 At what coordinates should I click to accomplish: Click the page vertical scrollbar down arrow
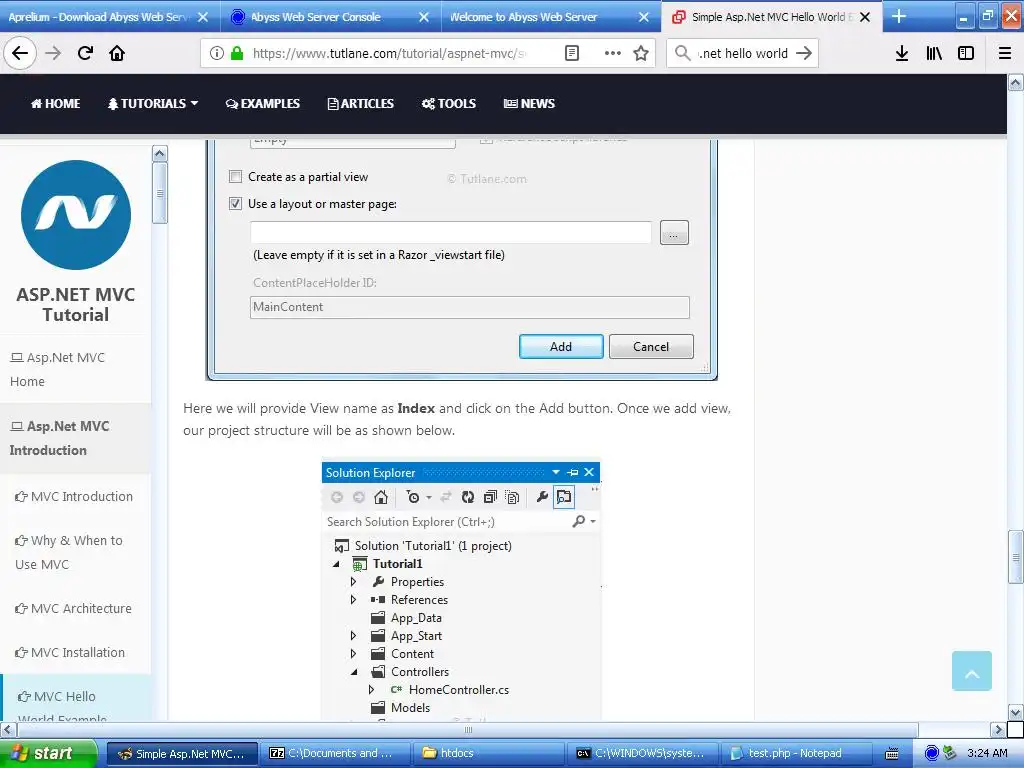tap(1016, 712)
